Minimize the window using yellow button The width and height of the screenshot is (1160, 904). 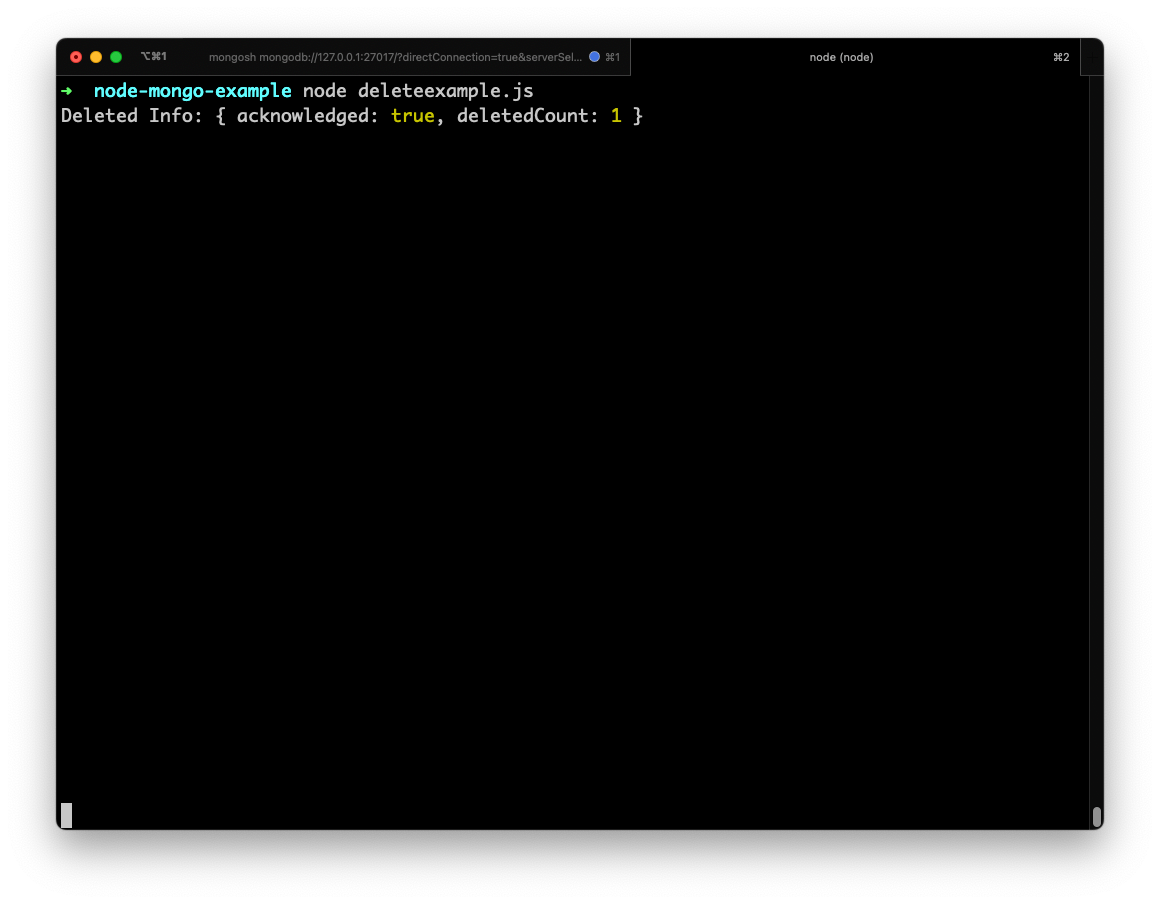pyautogui.click(x=96, y=57)
